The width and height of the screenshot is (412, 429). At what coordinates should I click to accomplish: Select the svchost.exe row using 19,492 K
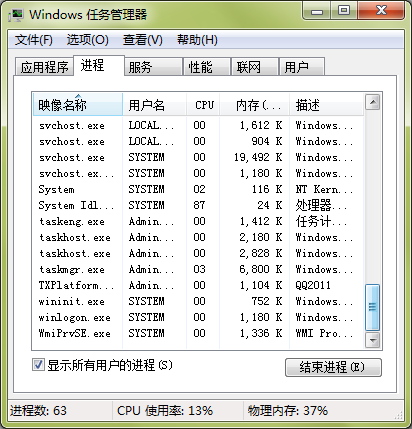198,157
